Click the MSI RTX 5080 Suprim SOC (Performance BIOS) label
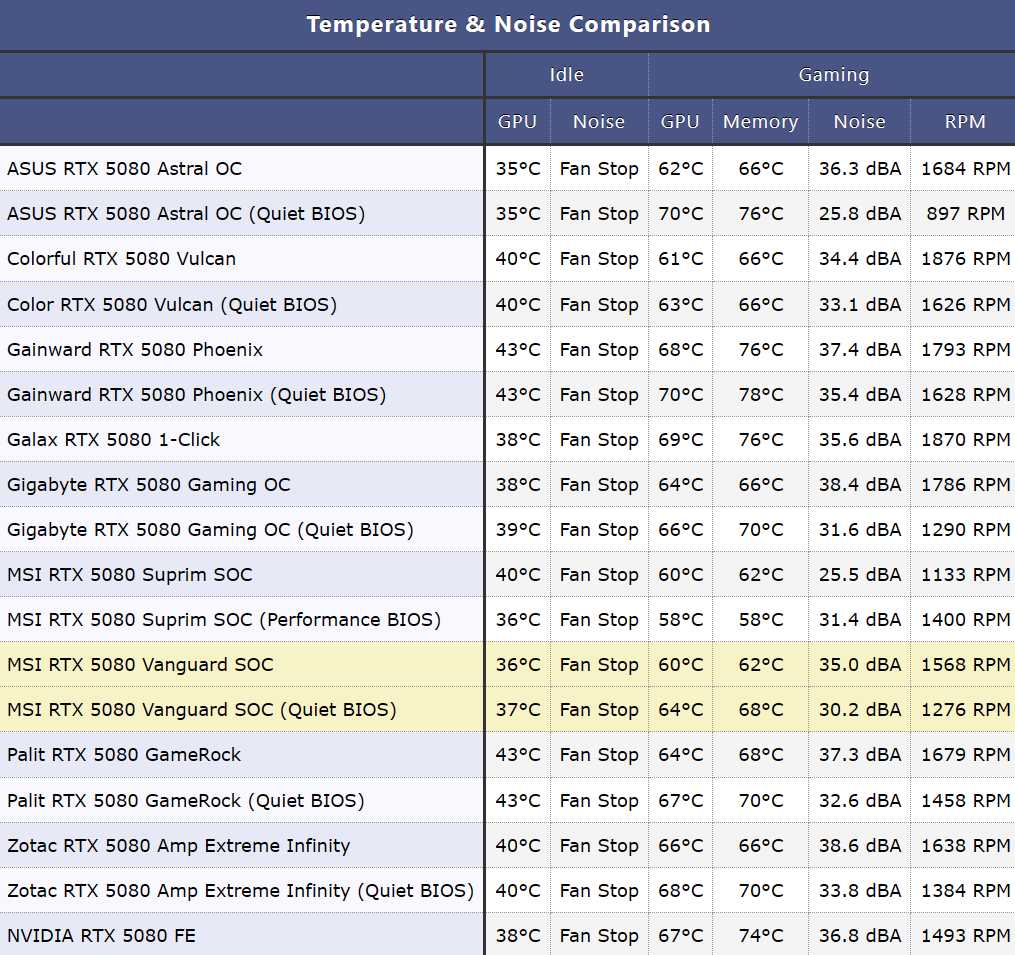The width and height of the screenshot is (1015, 955). [x=224, y=620]
